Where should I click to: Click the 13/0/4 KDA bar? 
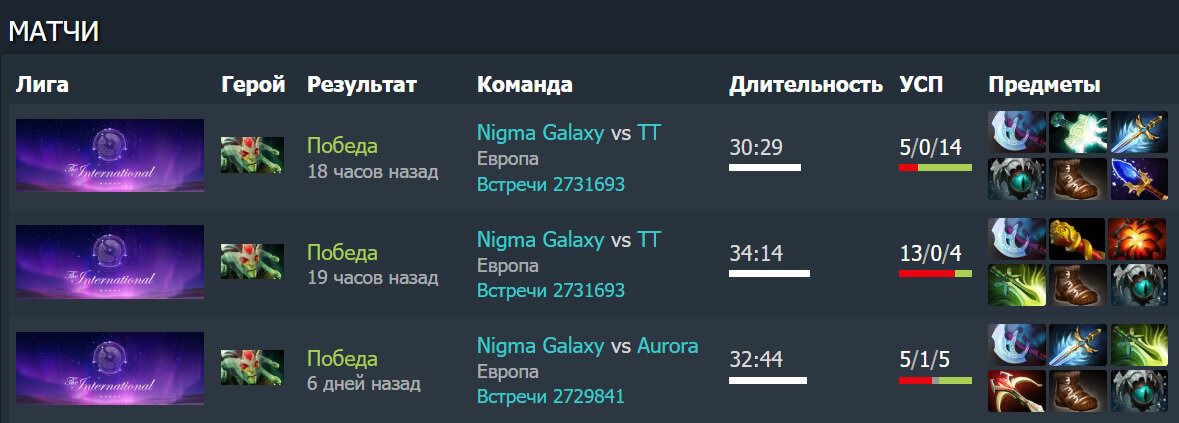tap(935, 273)
